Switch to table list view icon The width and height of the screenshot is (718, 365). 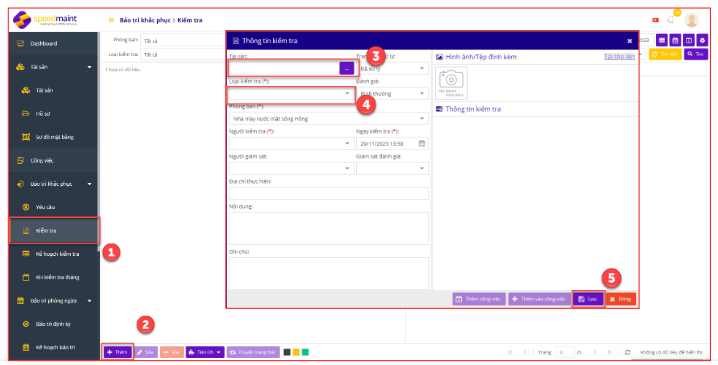(x=662, y=40)
